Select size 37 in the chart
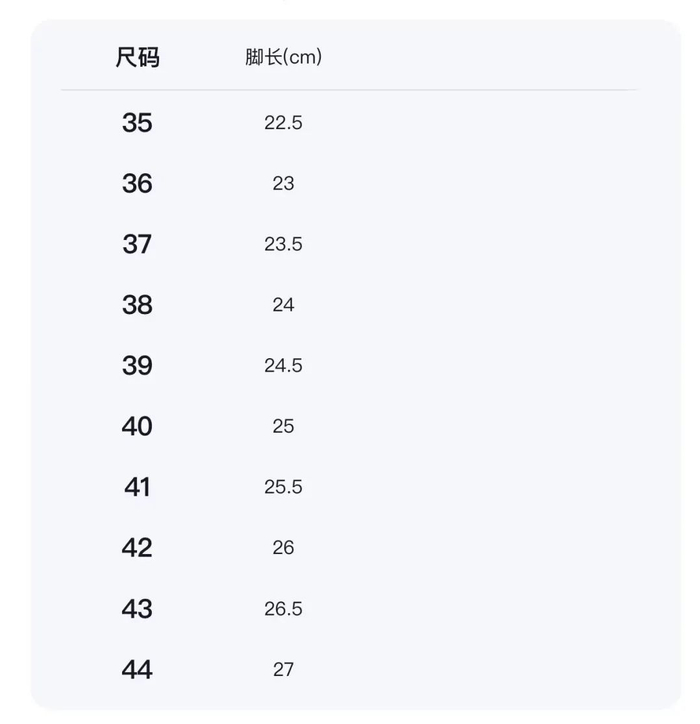The height and width of the screenshot is (724, 700). tap(137, 244)
